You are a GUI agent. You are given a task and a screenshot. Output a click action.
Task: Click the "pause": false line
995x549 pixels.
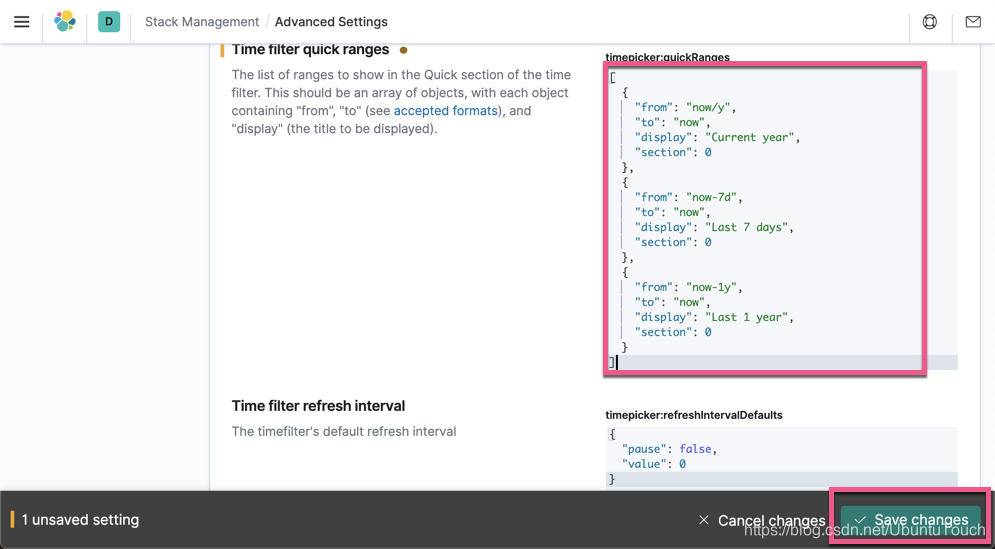669,449
